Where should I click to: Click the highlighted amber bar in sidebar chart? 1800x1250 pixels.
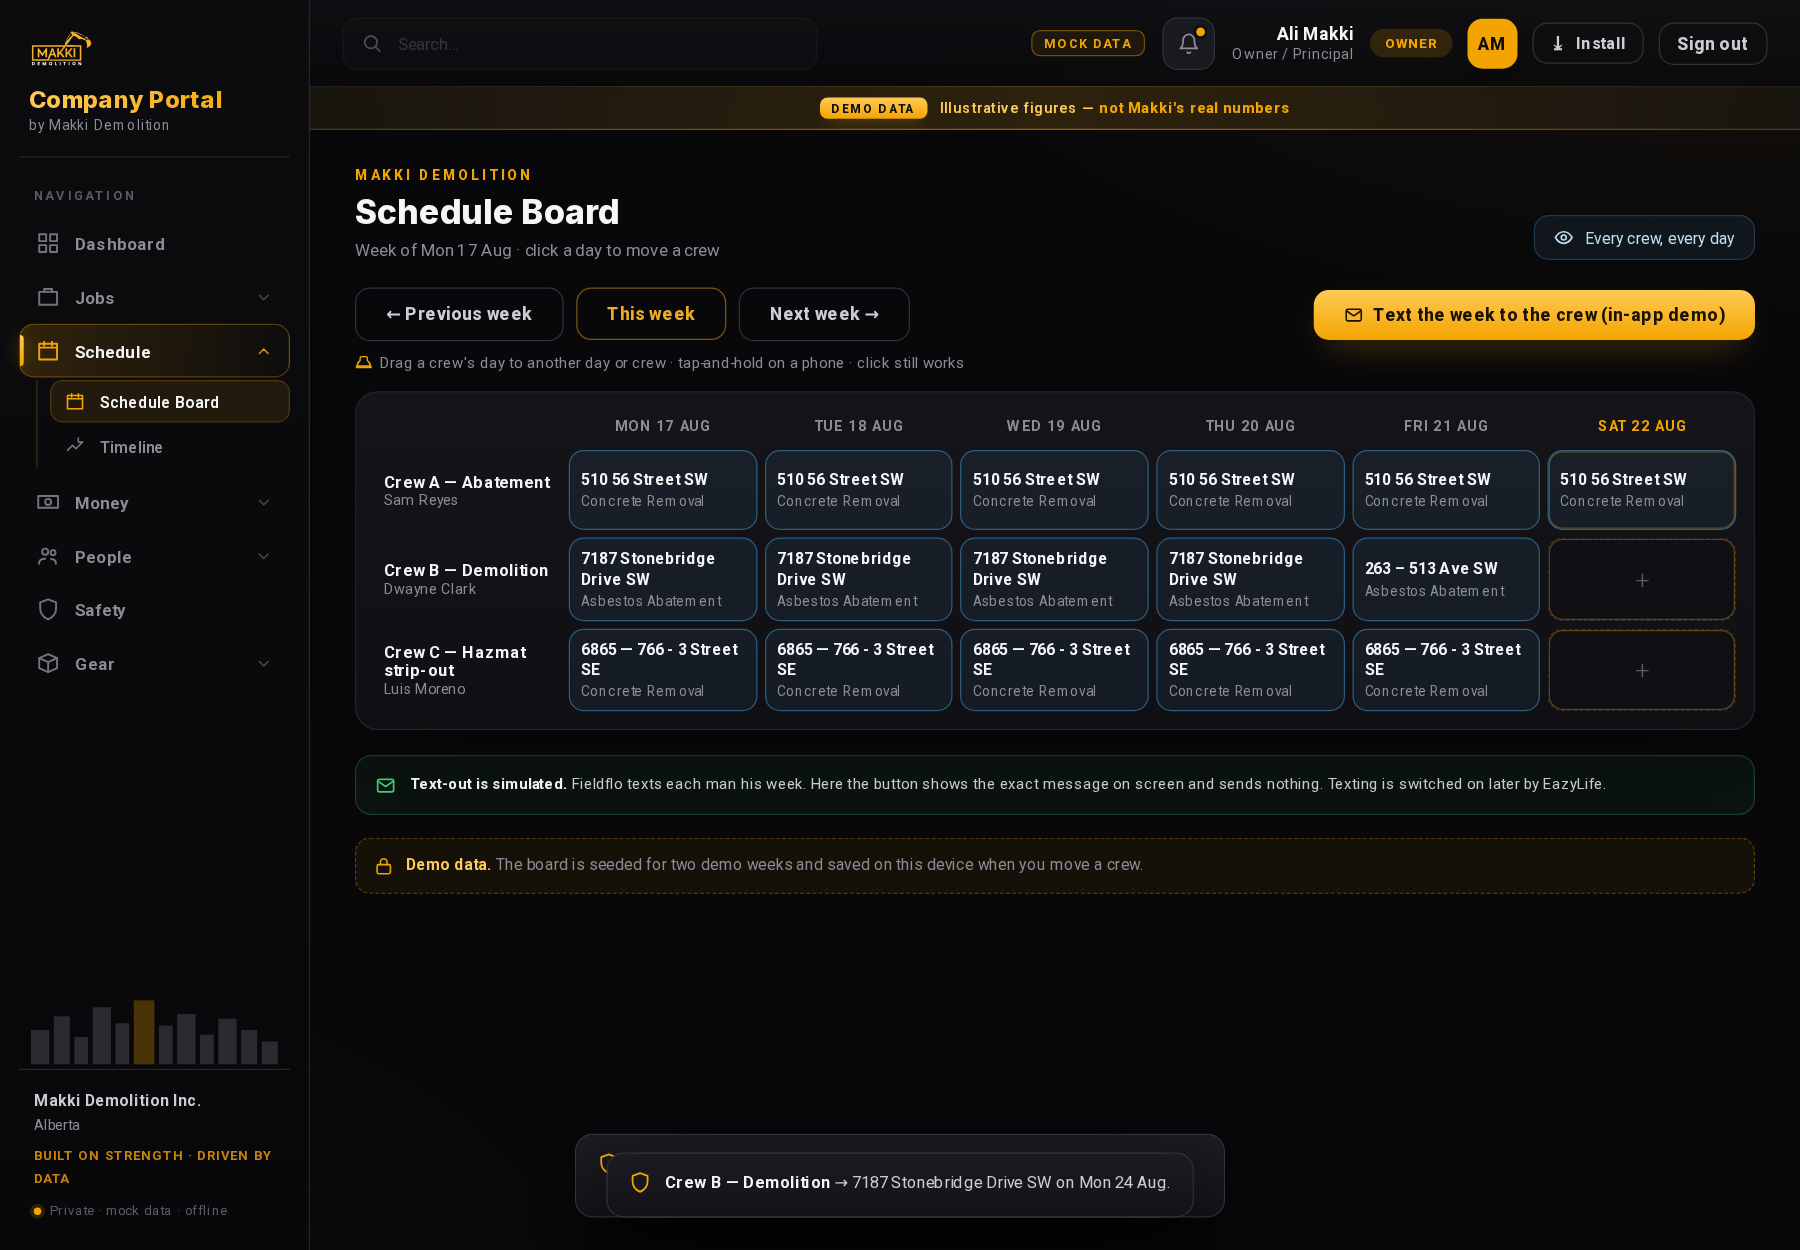[x=144, y=1032]
